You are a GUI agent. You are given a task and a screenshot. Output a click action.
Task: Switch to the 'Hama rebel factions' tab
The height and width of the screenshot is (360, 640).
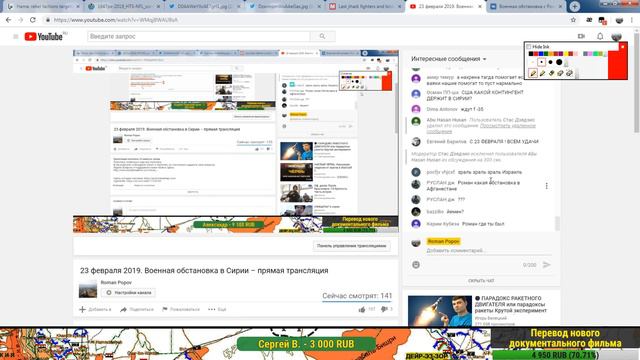43,7
